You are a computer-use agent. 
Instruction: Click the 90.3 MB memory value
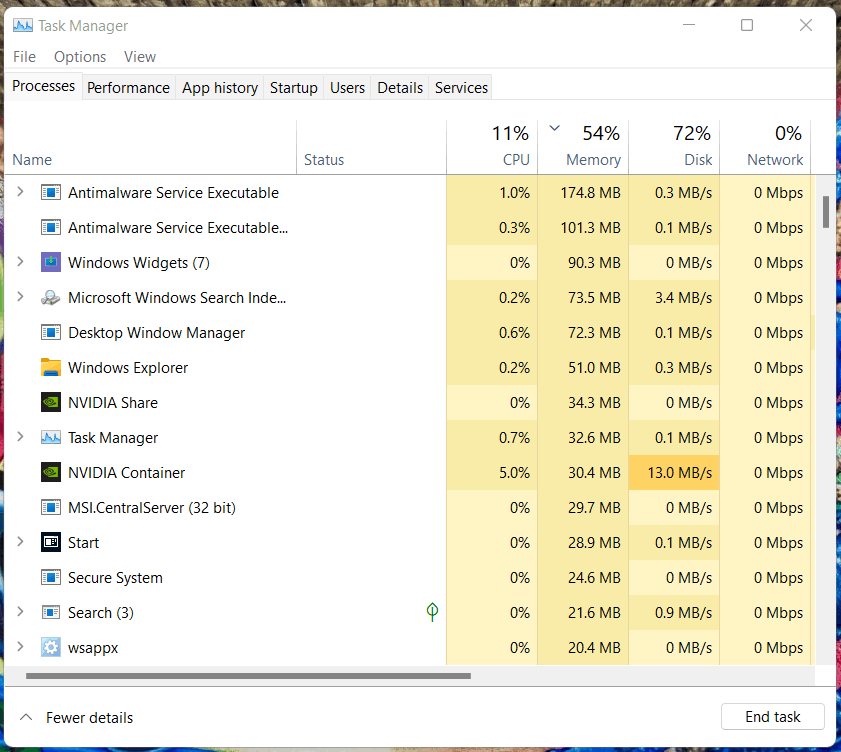pyautogui.click(x=594, y=263)
